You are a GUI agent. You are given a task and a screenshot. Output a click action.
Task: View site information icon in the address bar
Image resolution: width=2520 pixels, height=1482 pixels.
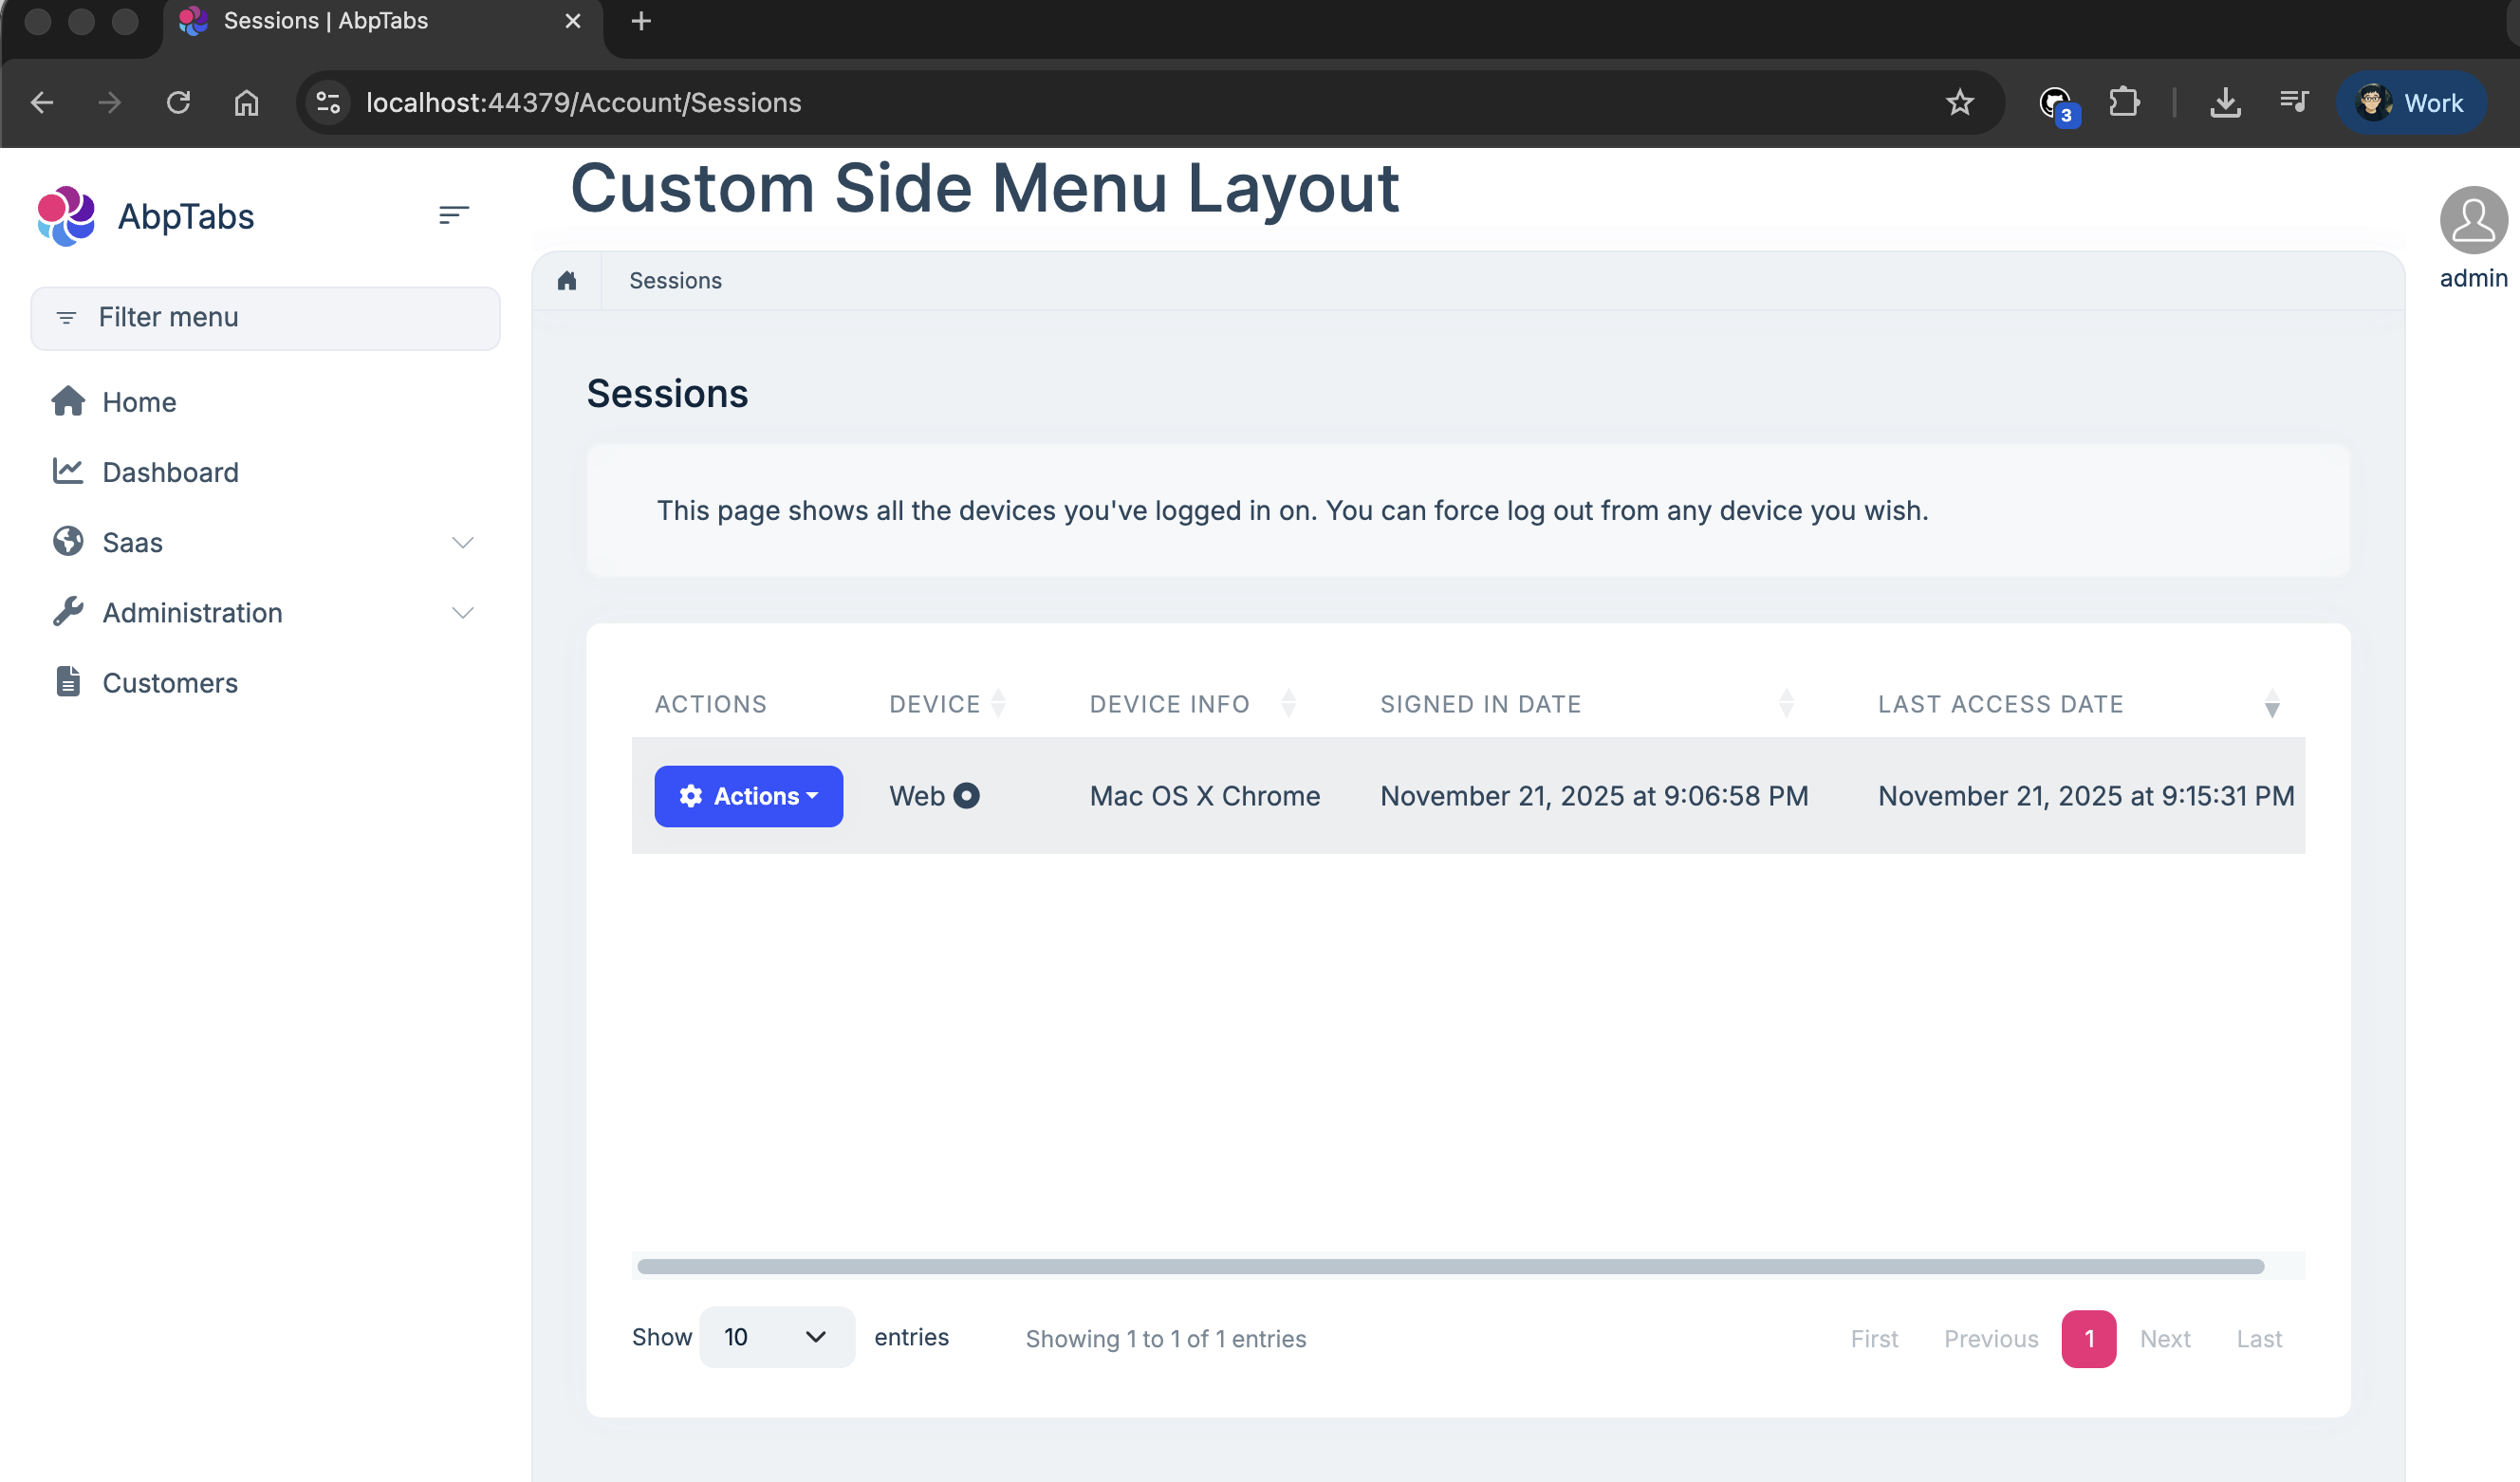pos(328,102)
